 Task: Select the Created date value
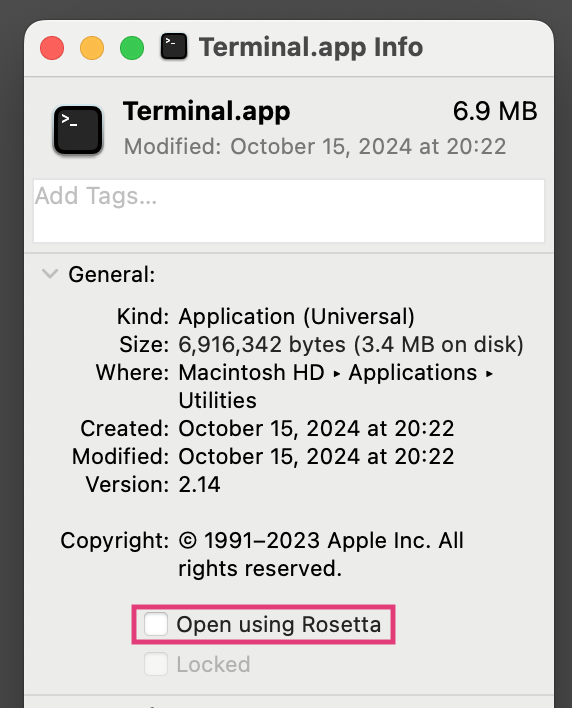(x=316, y=429)
